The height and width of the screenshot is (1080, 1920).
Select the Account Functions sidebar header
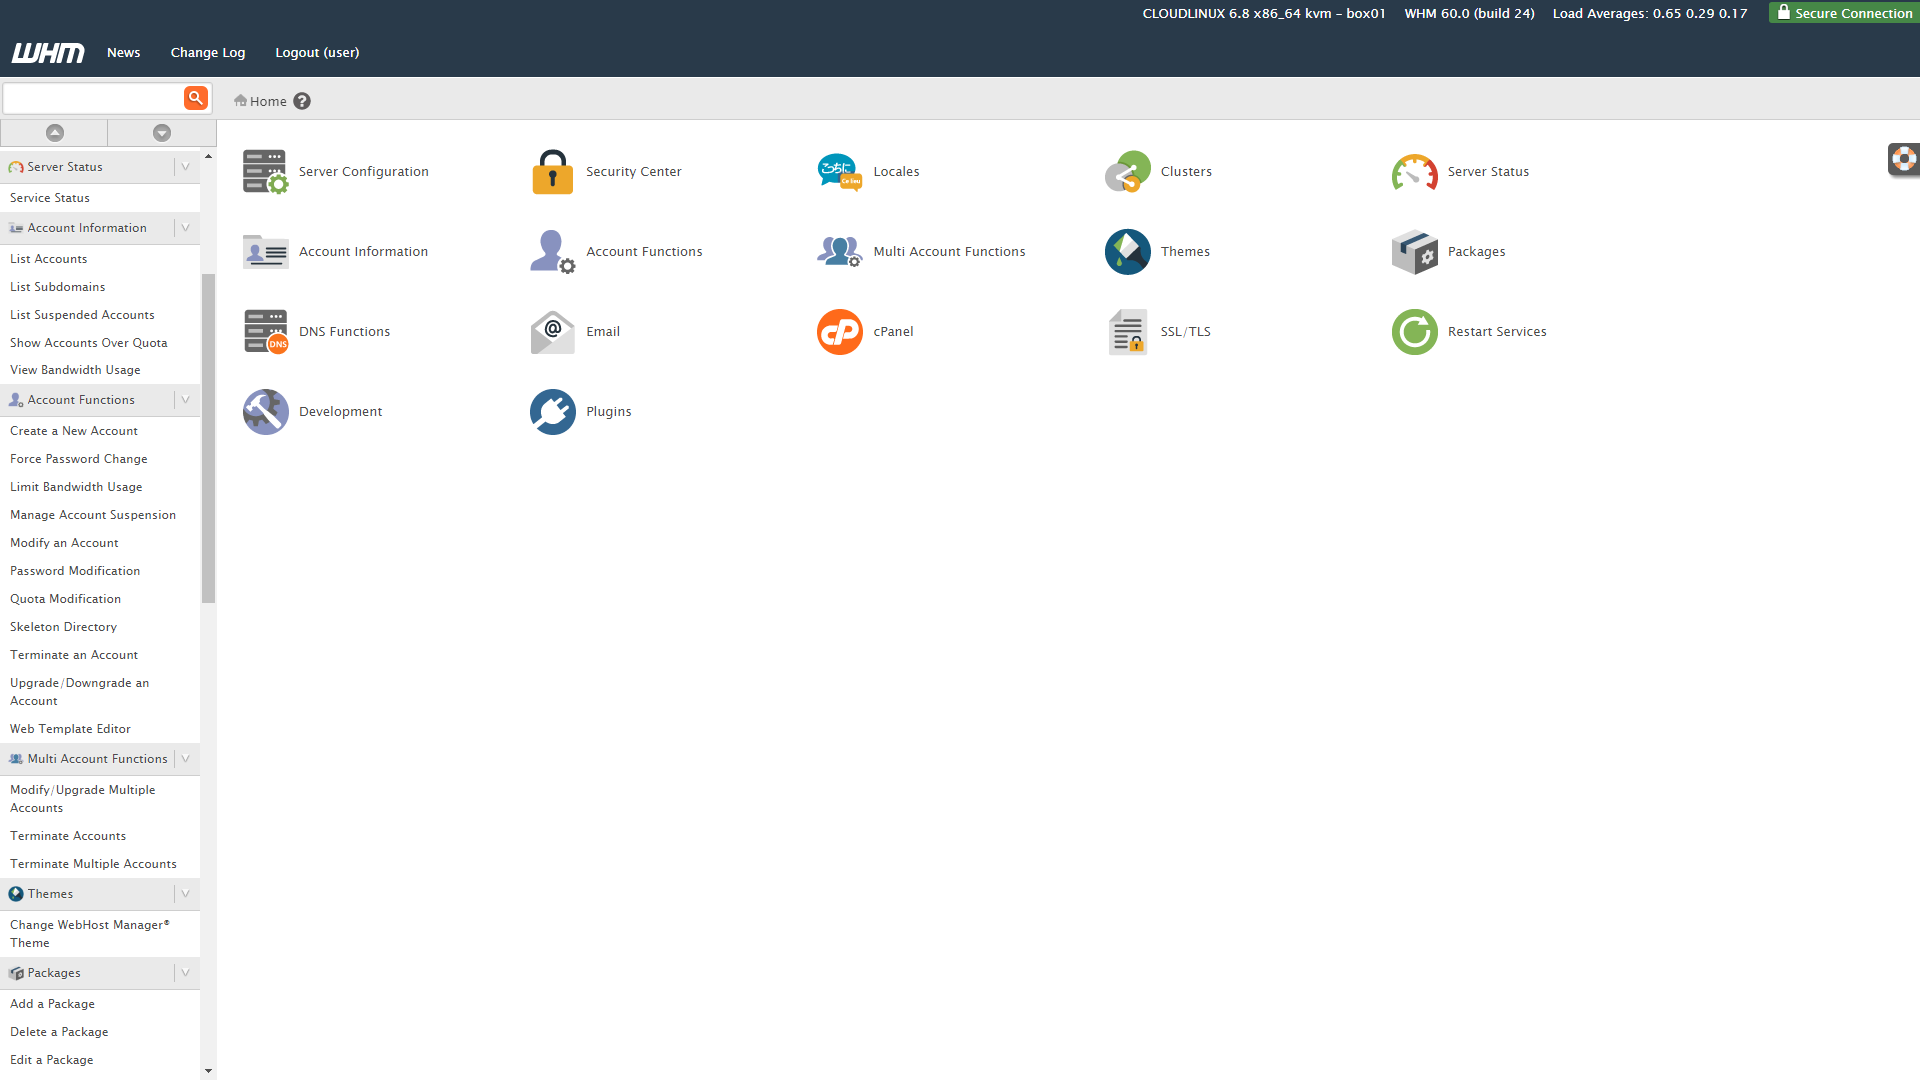click(x=81, y=400)
